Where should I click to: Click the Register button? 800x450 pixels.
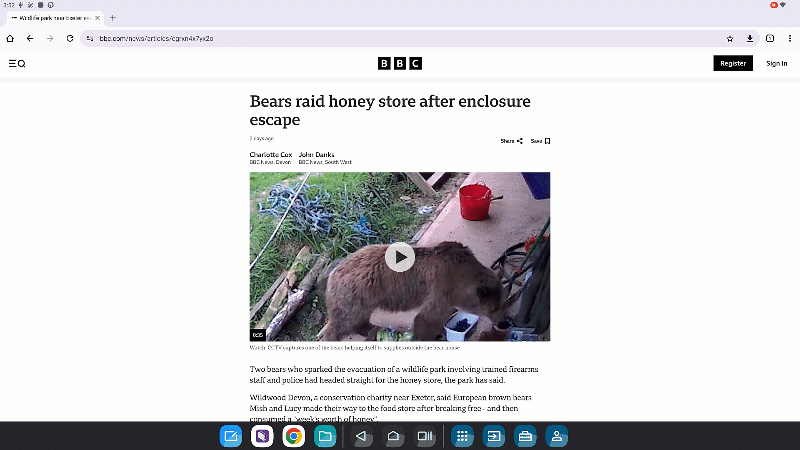(x=732, y=63)
